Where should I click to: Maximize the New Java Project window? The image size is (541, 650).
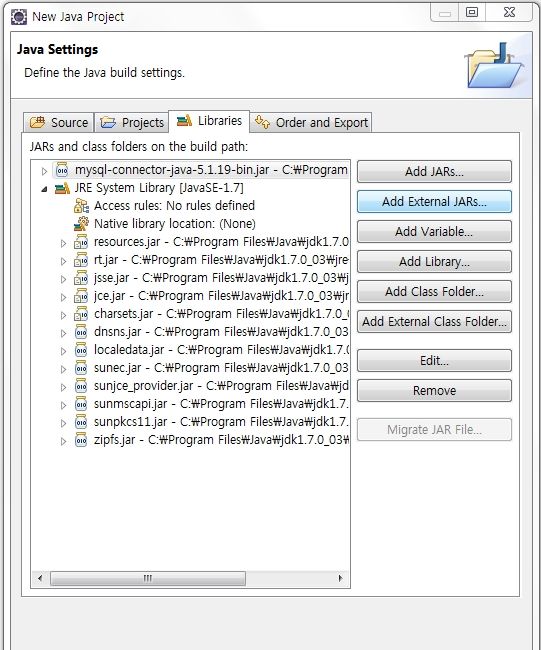(x=472, y=12)
